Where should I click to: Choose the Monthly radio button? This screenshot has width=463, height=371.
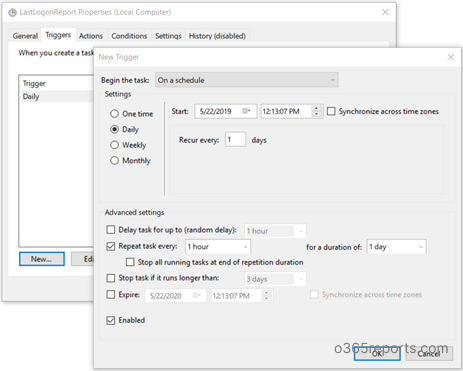[x=114, y=160]
